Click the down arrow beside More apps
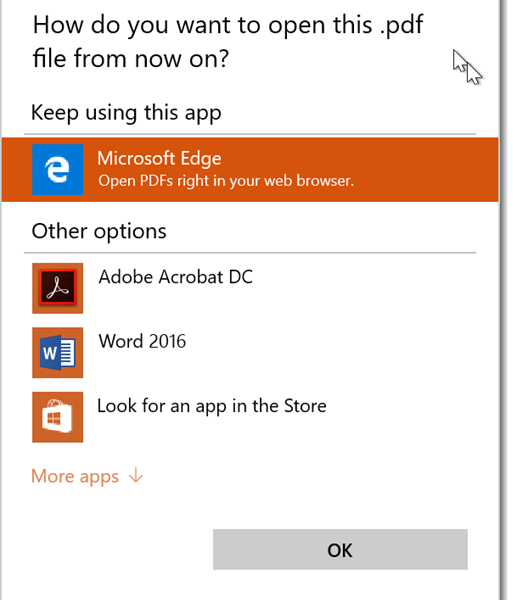 point(136,476)
